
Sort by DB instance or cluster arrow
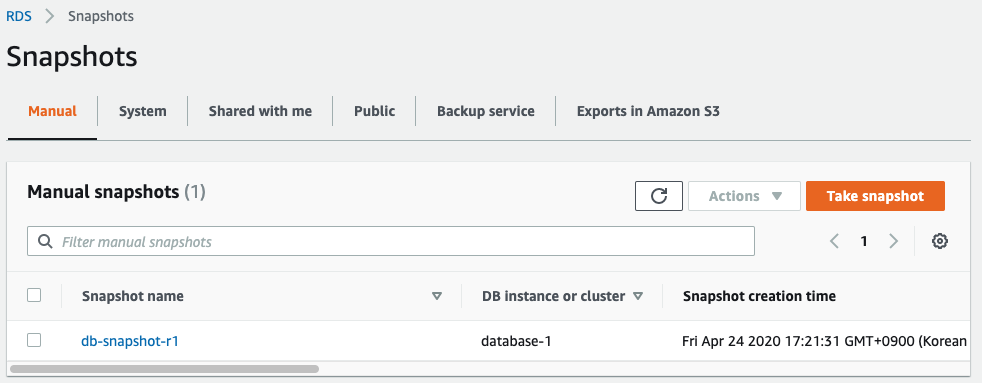[638, 296]
